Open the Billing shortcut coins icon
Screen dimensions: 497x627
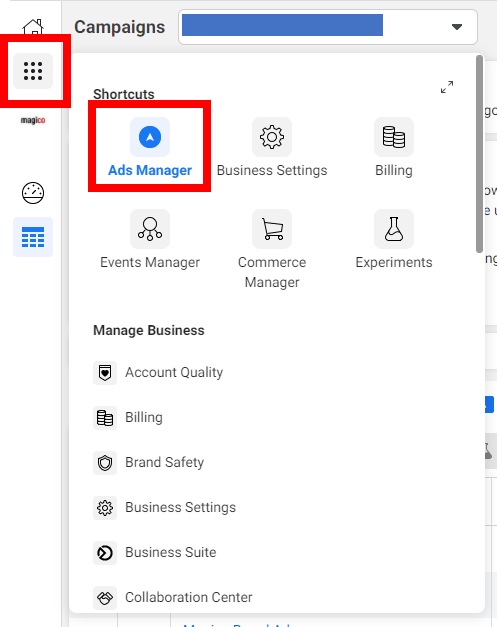point(394,137)
